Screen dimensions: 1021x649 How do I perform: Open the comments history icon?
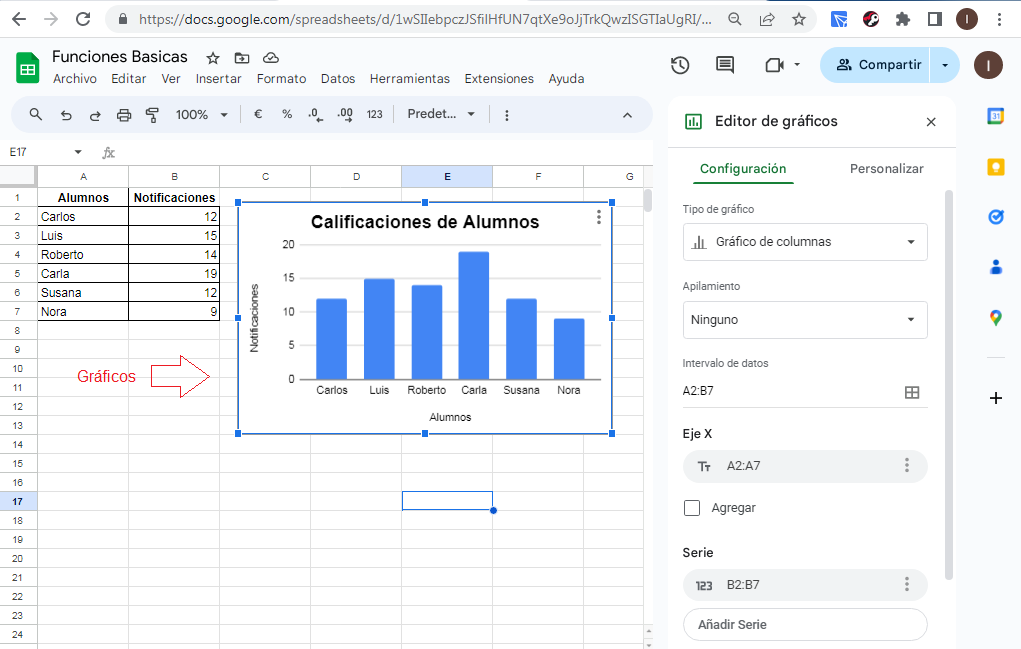coord(725,65)
